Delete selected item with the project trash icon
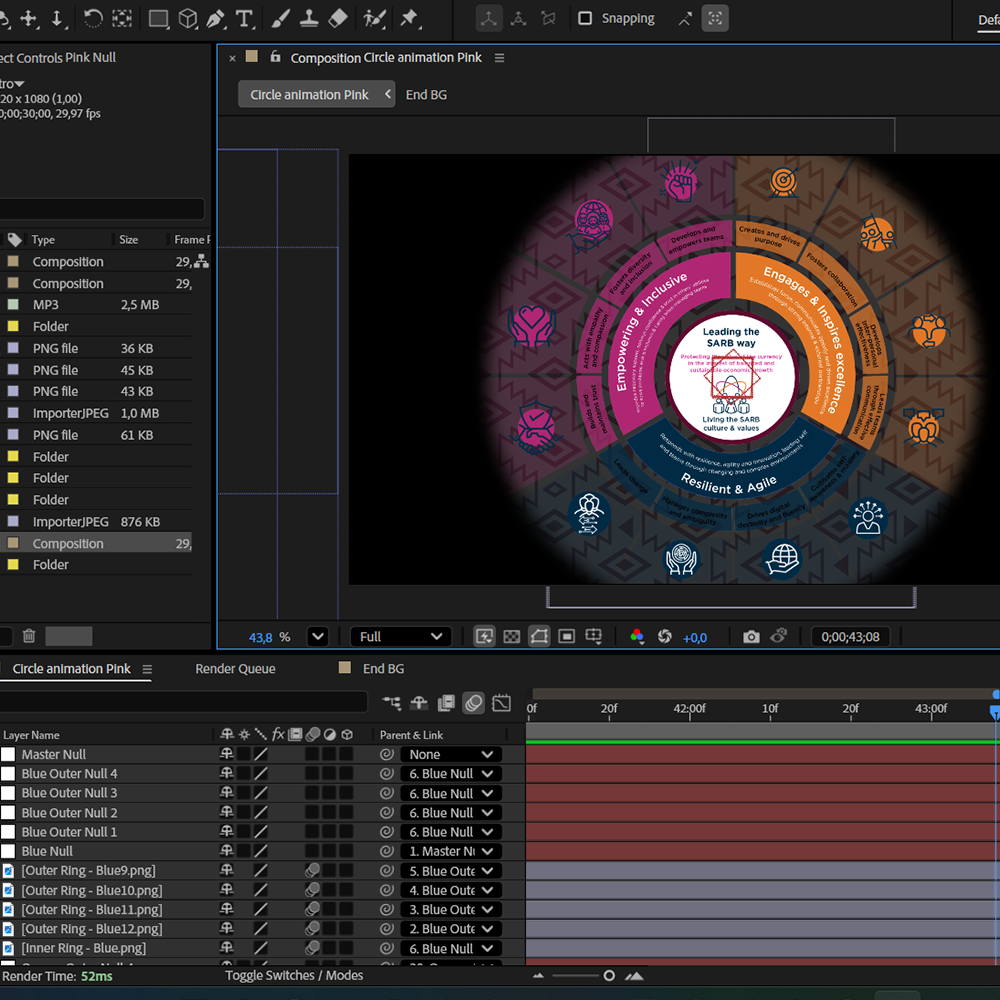The height and width of the screenshot is (1000, 1000). [x=29, y=636]
